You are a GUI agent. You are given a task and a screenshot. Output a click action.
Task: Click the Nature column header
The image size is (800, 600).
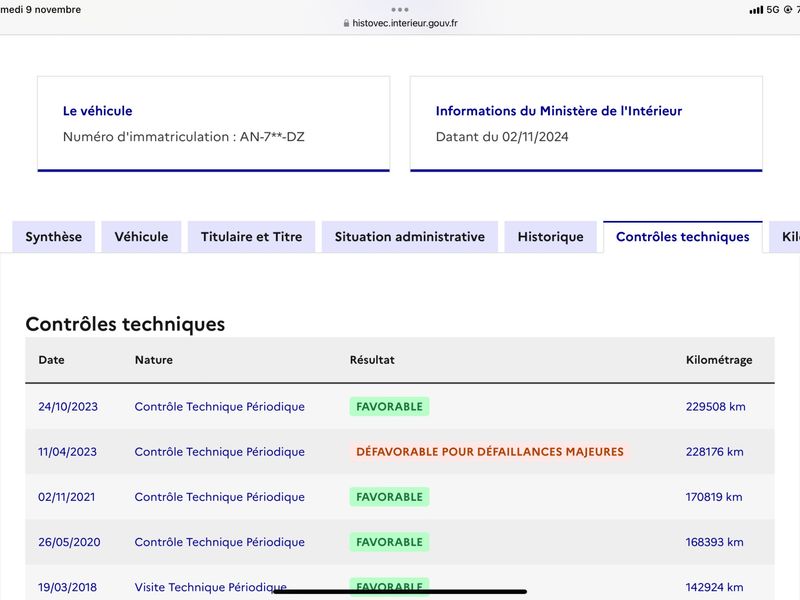[x=154, y=360]
